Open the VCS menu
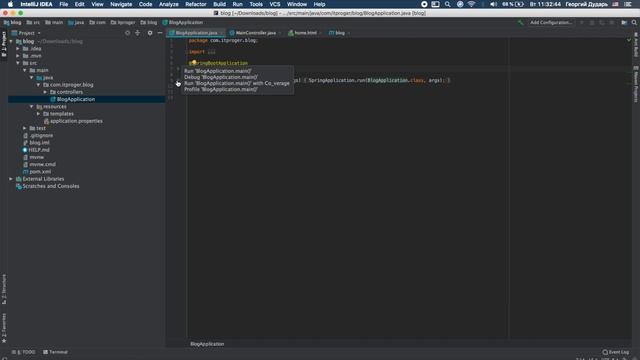Image resolution: width=640 pixels, height=360 pixels. coord(275,4)
